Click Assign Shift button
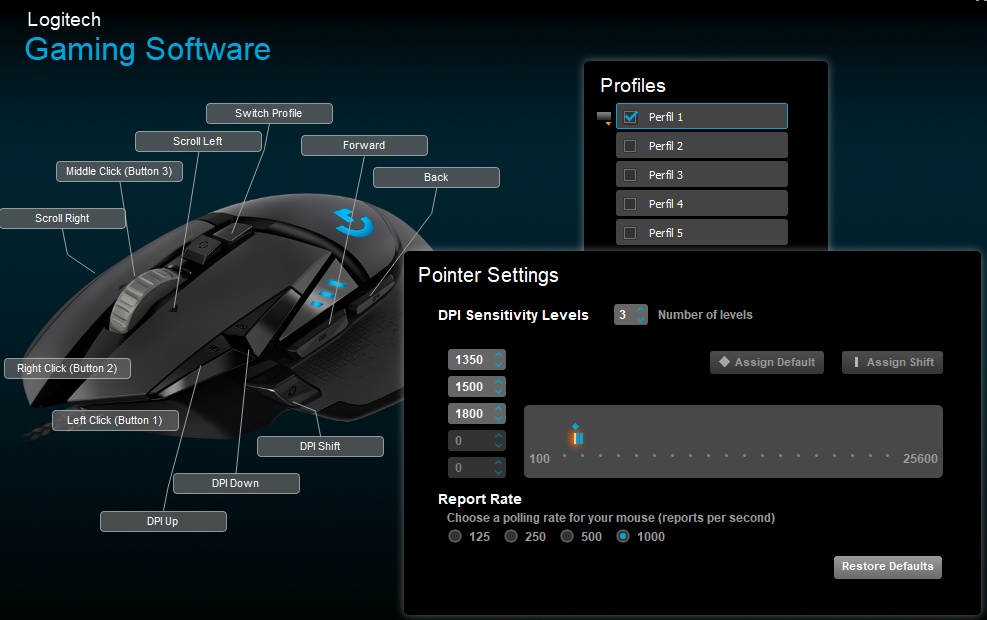The image size is (987, 620). pyautogui.click(x=892, y=363)
